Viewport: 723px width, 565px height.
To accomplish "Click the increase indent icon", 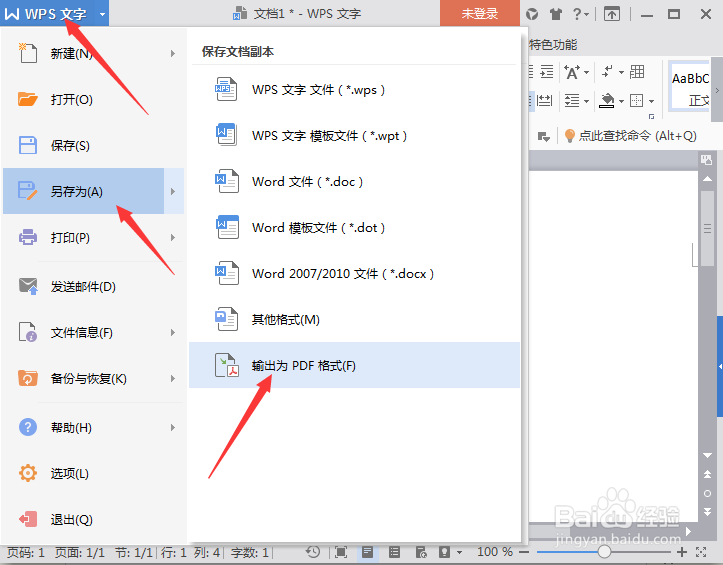I will (547, 71).
